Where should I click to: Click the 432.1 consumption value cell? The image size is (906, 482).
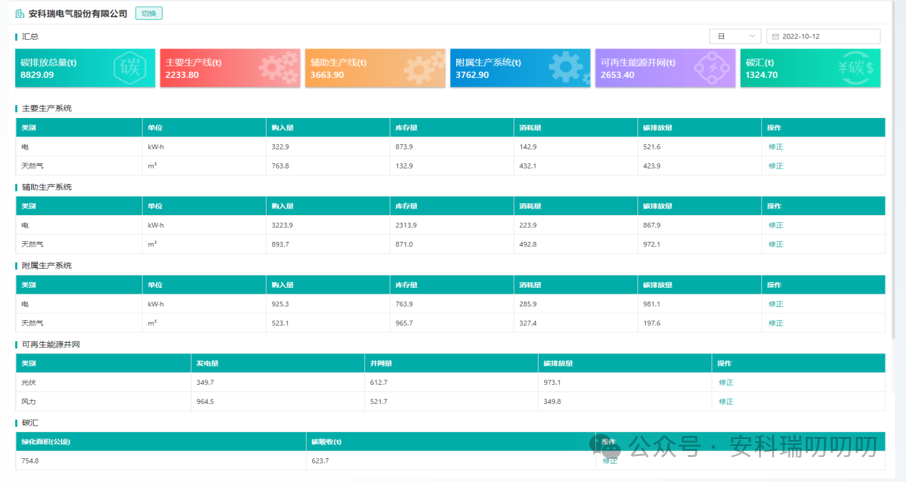click(x=528, y=166)
